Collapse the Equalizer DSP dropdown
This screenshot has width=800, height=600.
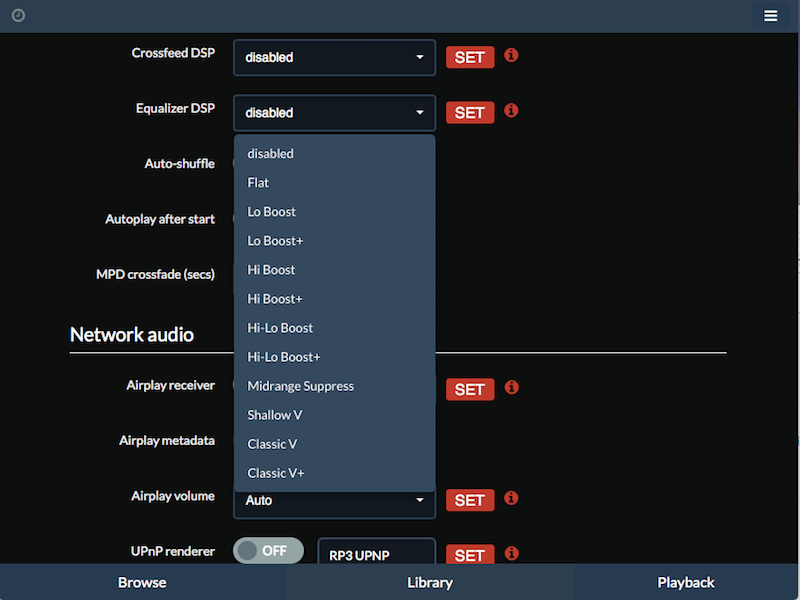point(335,113)
